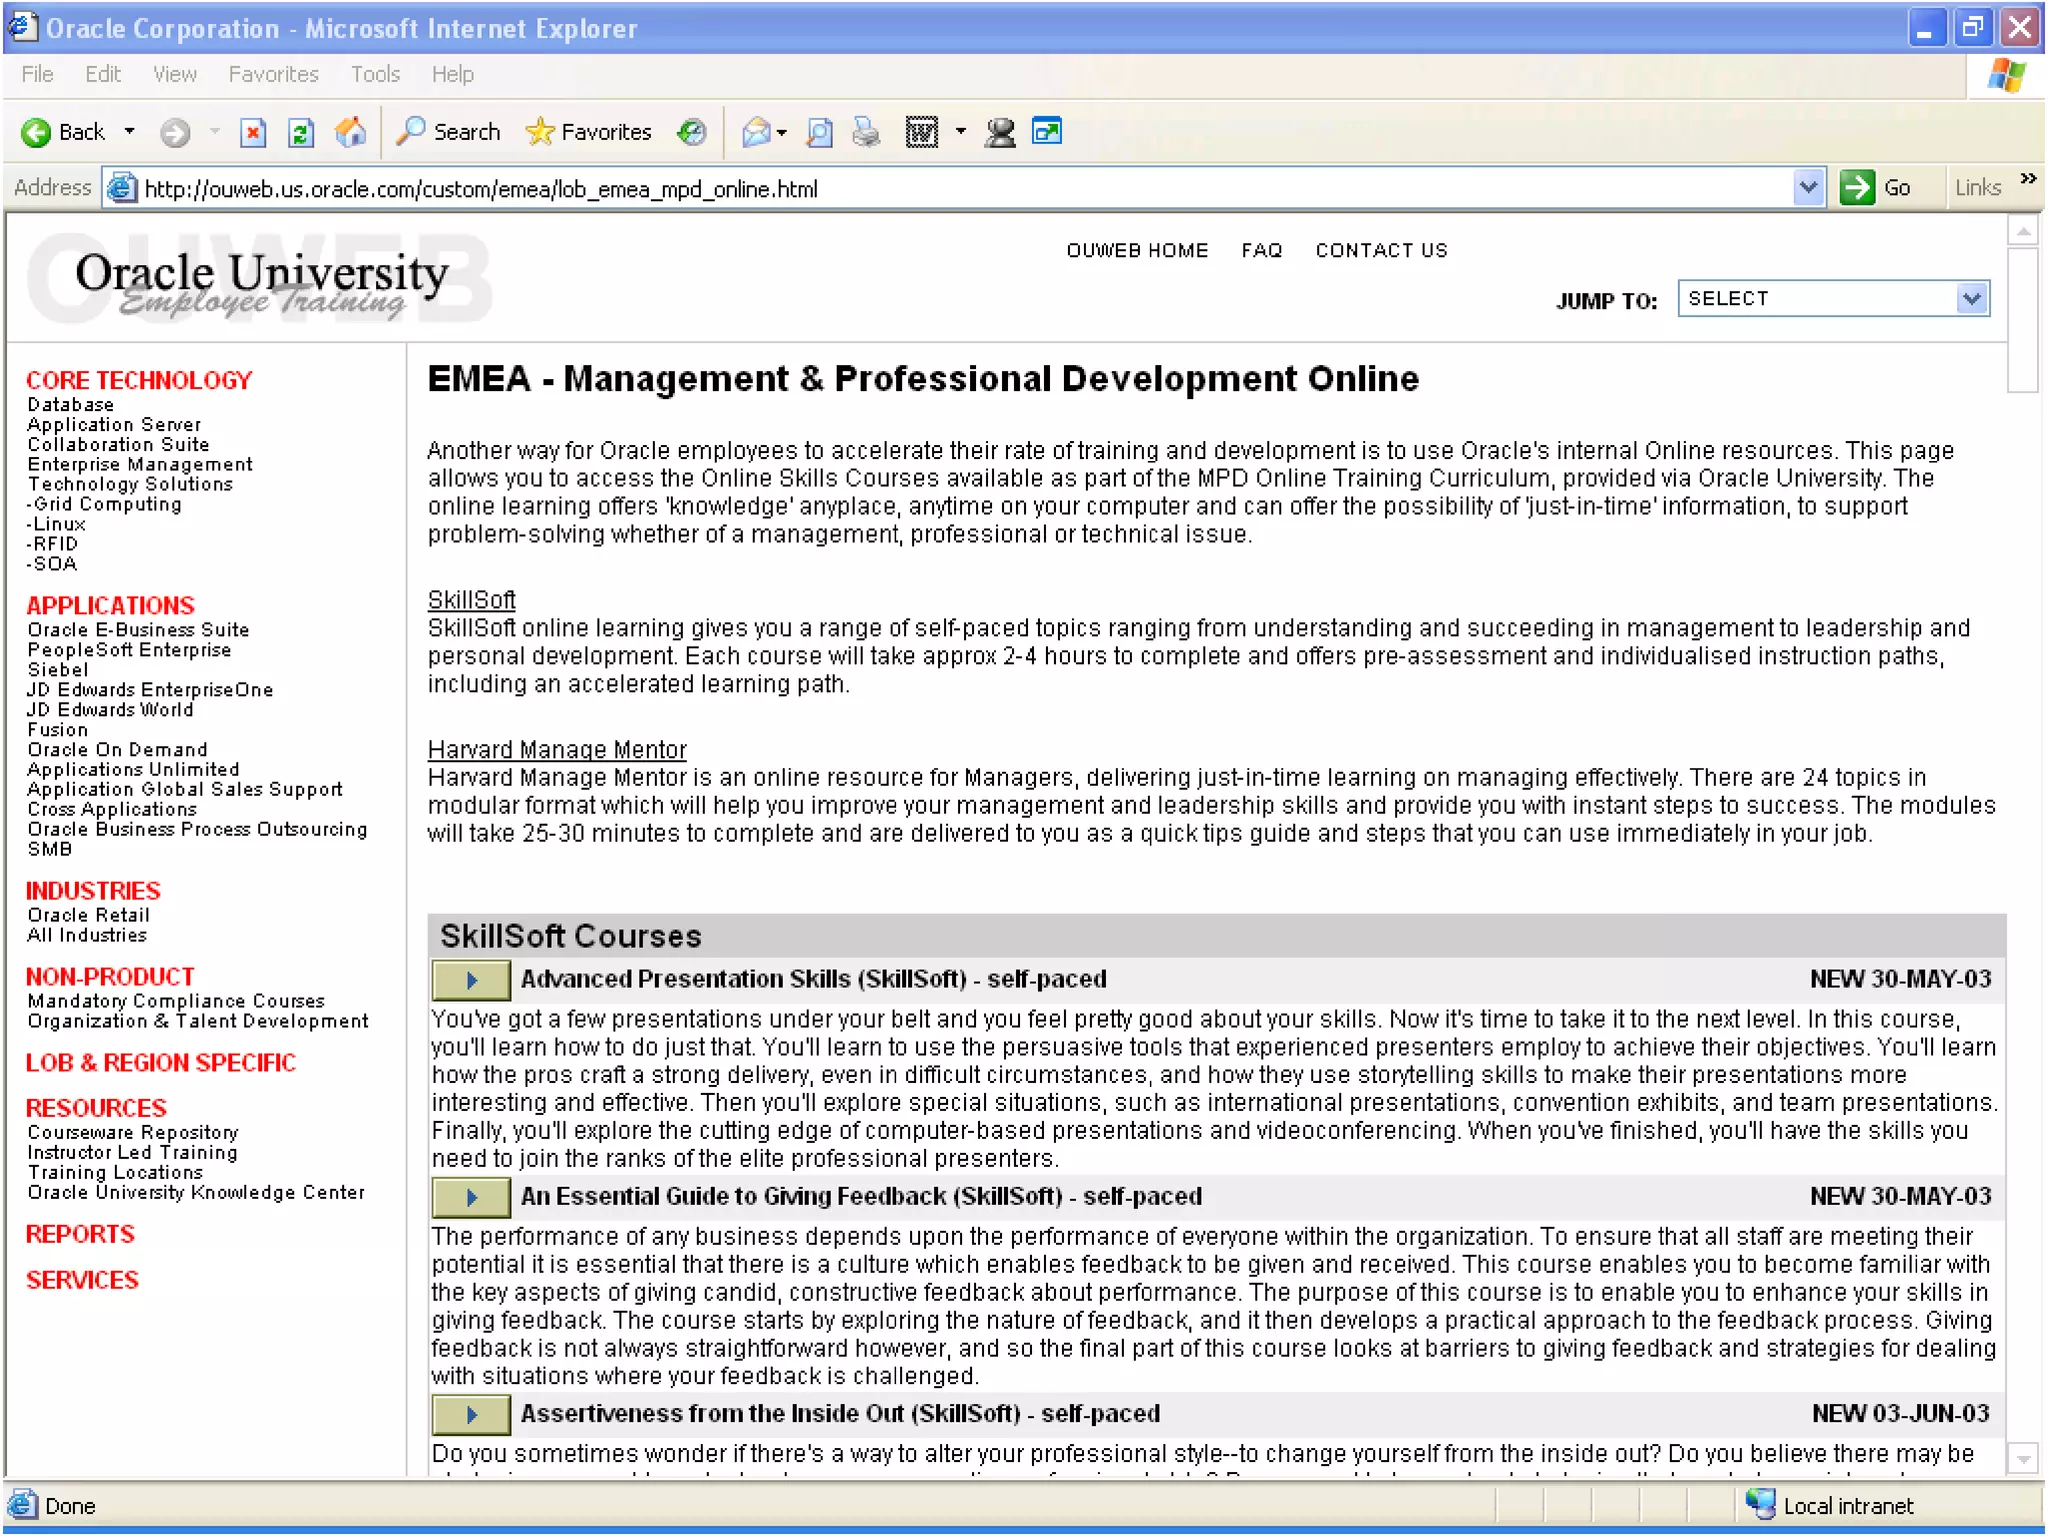This screenshot has height=1536, width=2048.
Task: Open the Favorites menu
Action: pos(273,74)
